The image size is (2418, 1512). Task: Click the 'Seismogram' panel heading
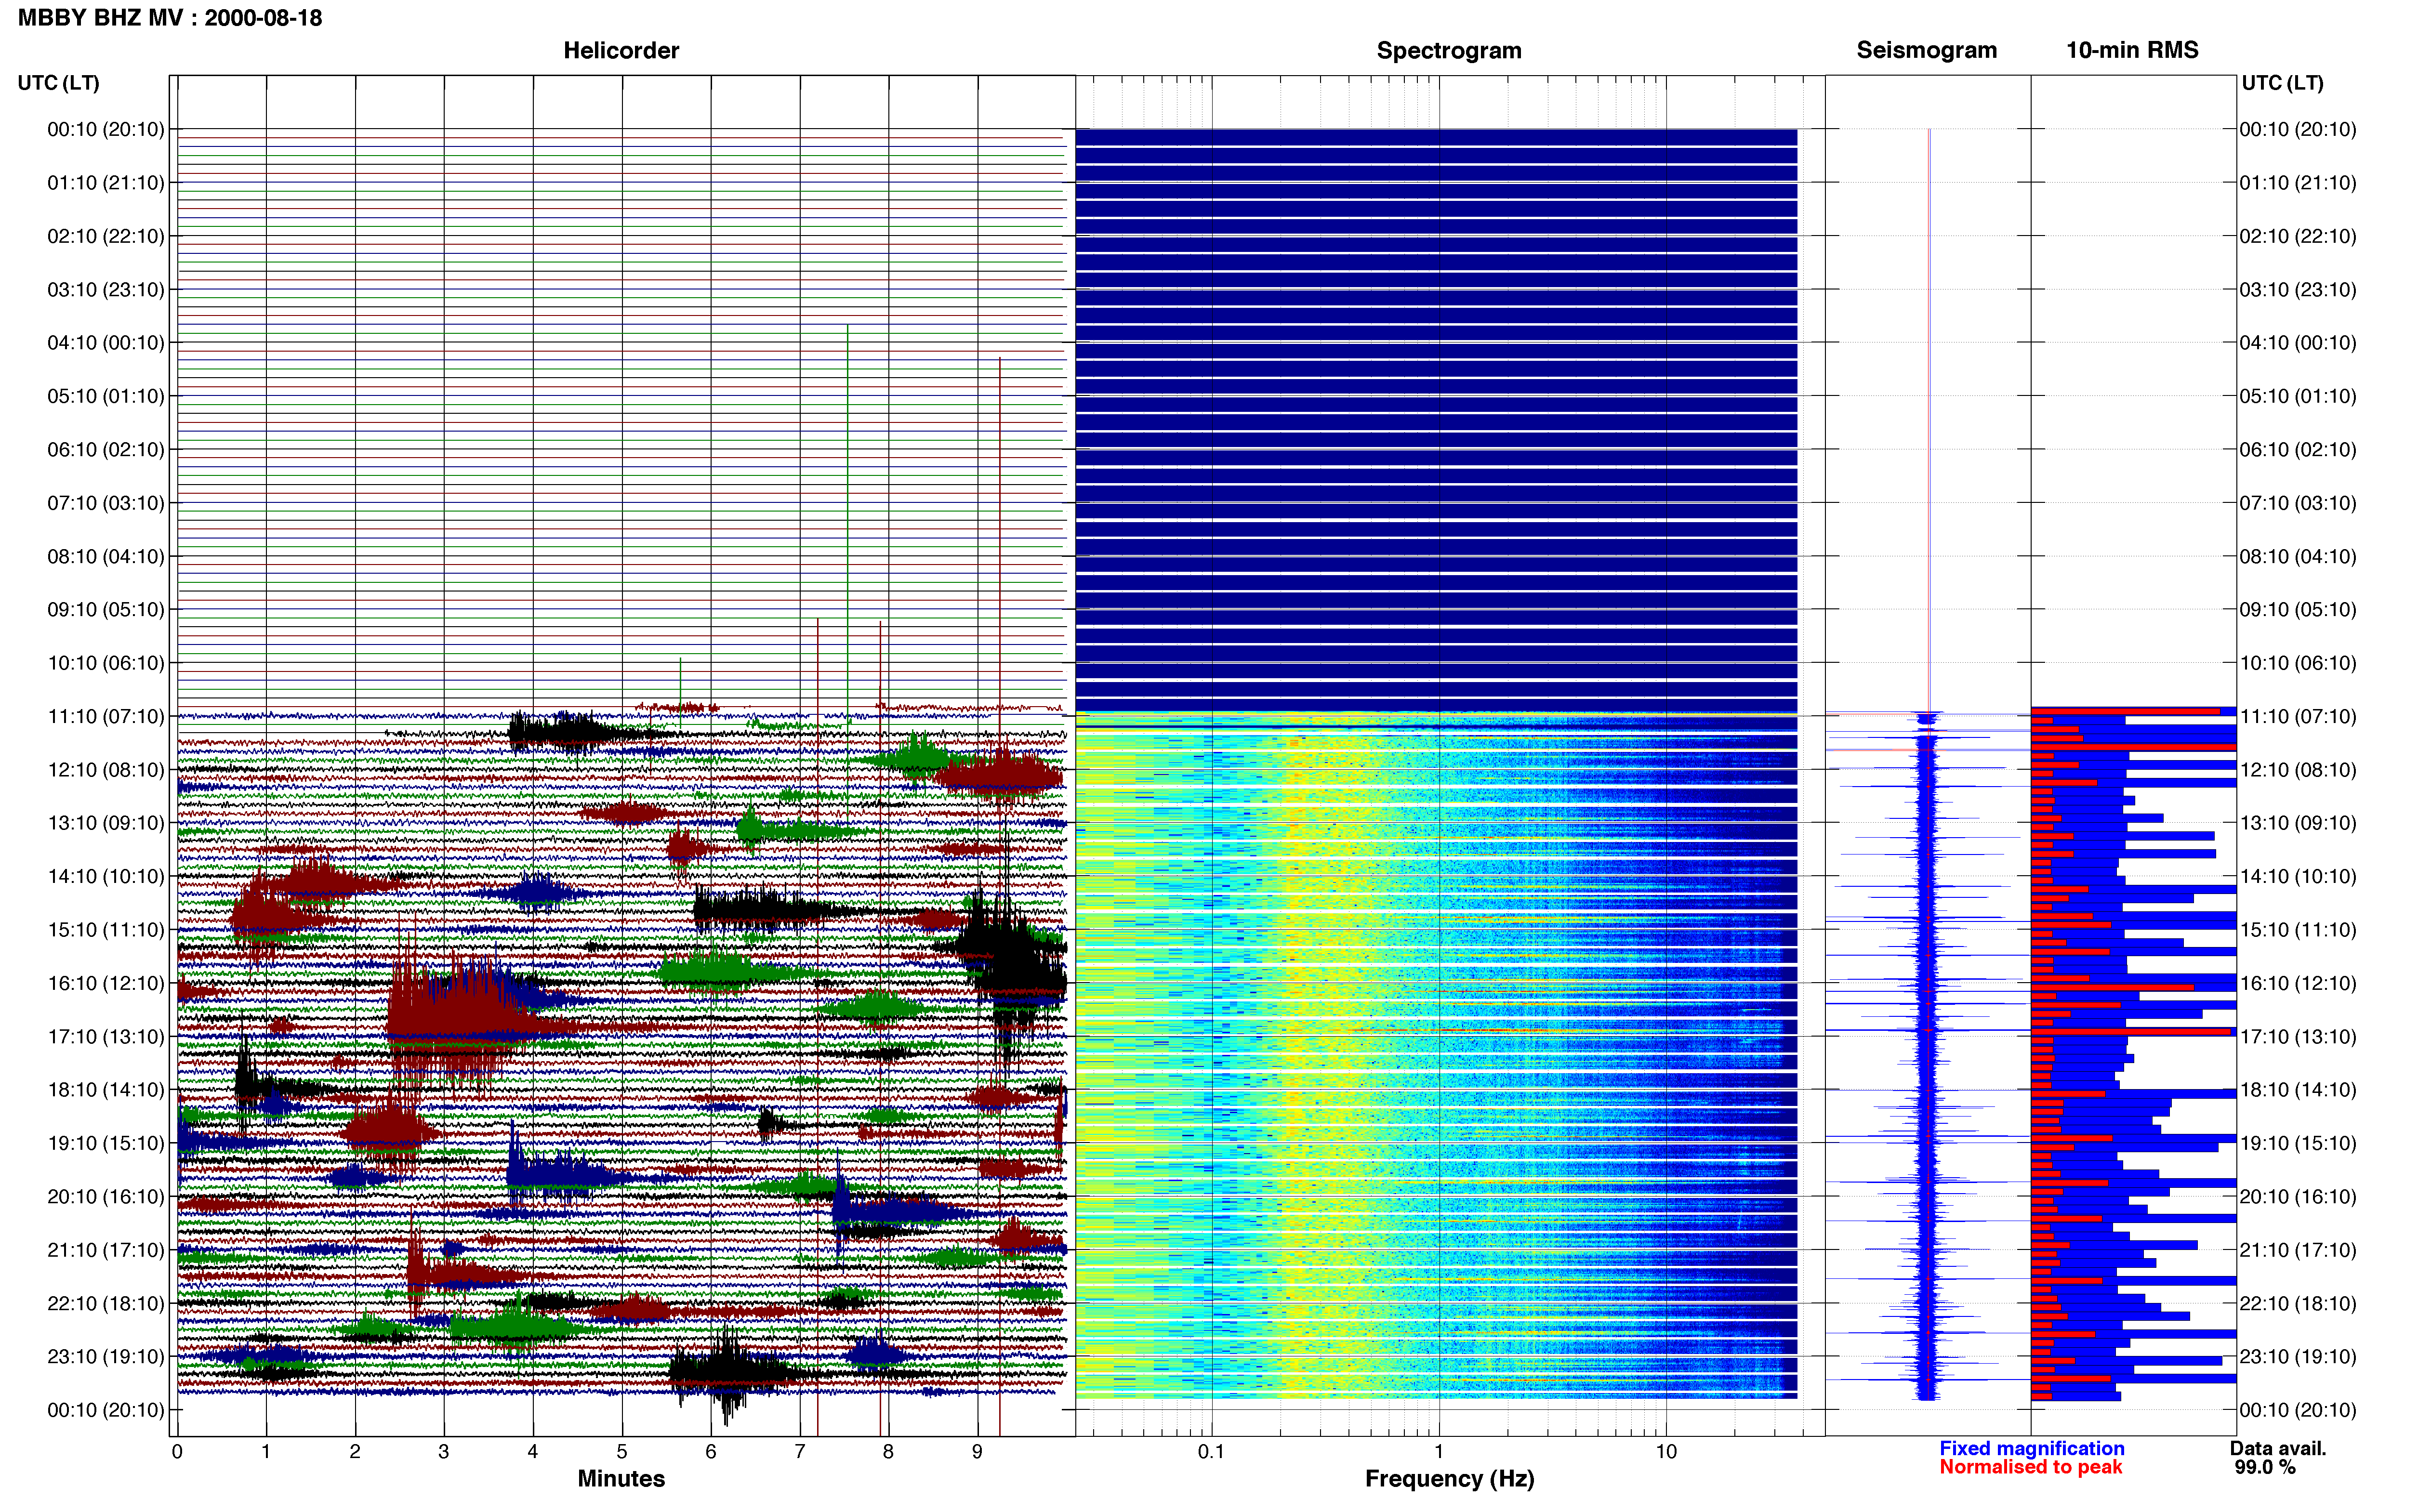(1926, 50)
